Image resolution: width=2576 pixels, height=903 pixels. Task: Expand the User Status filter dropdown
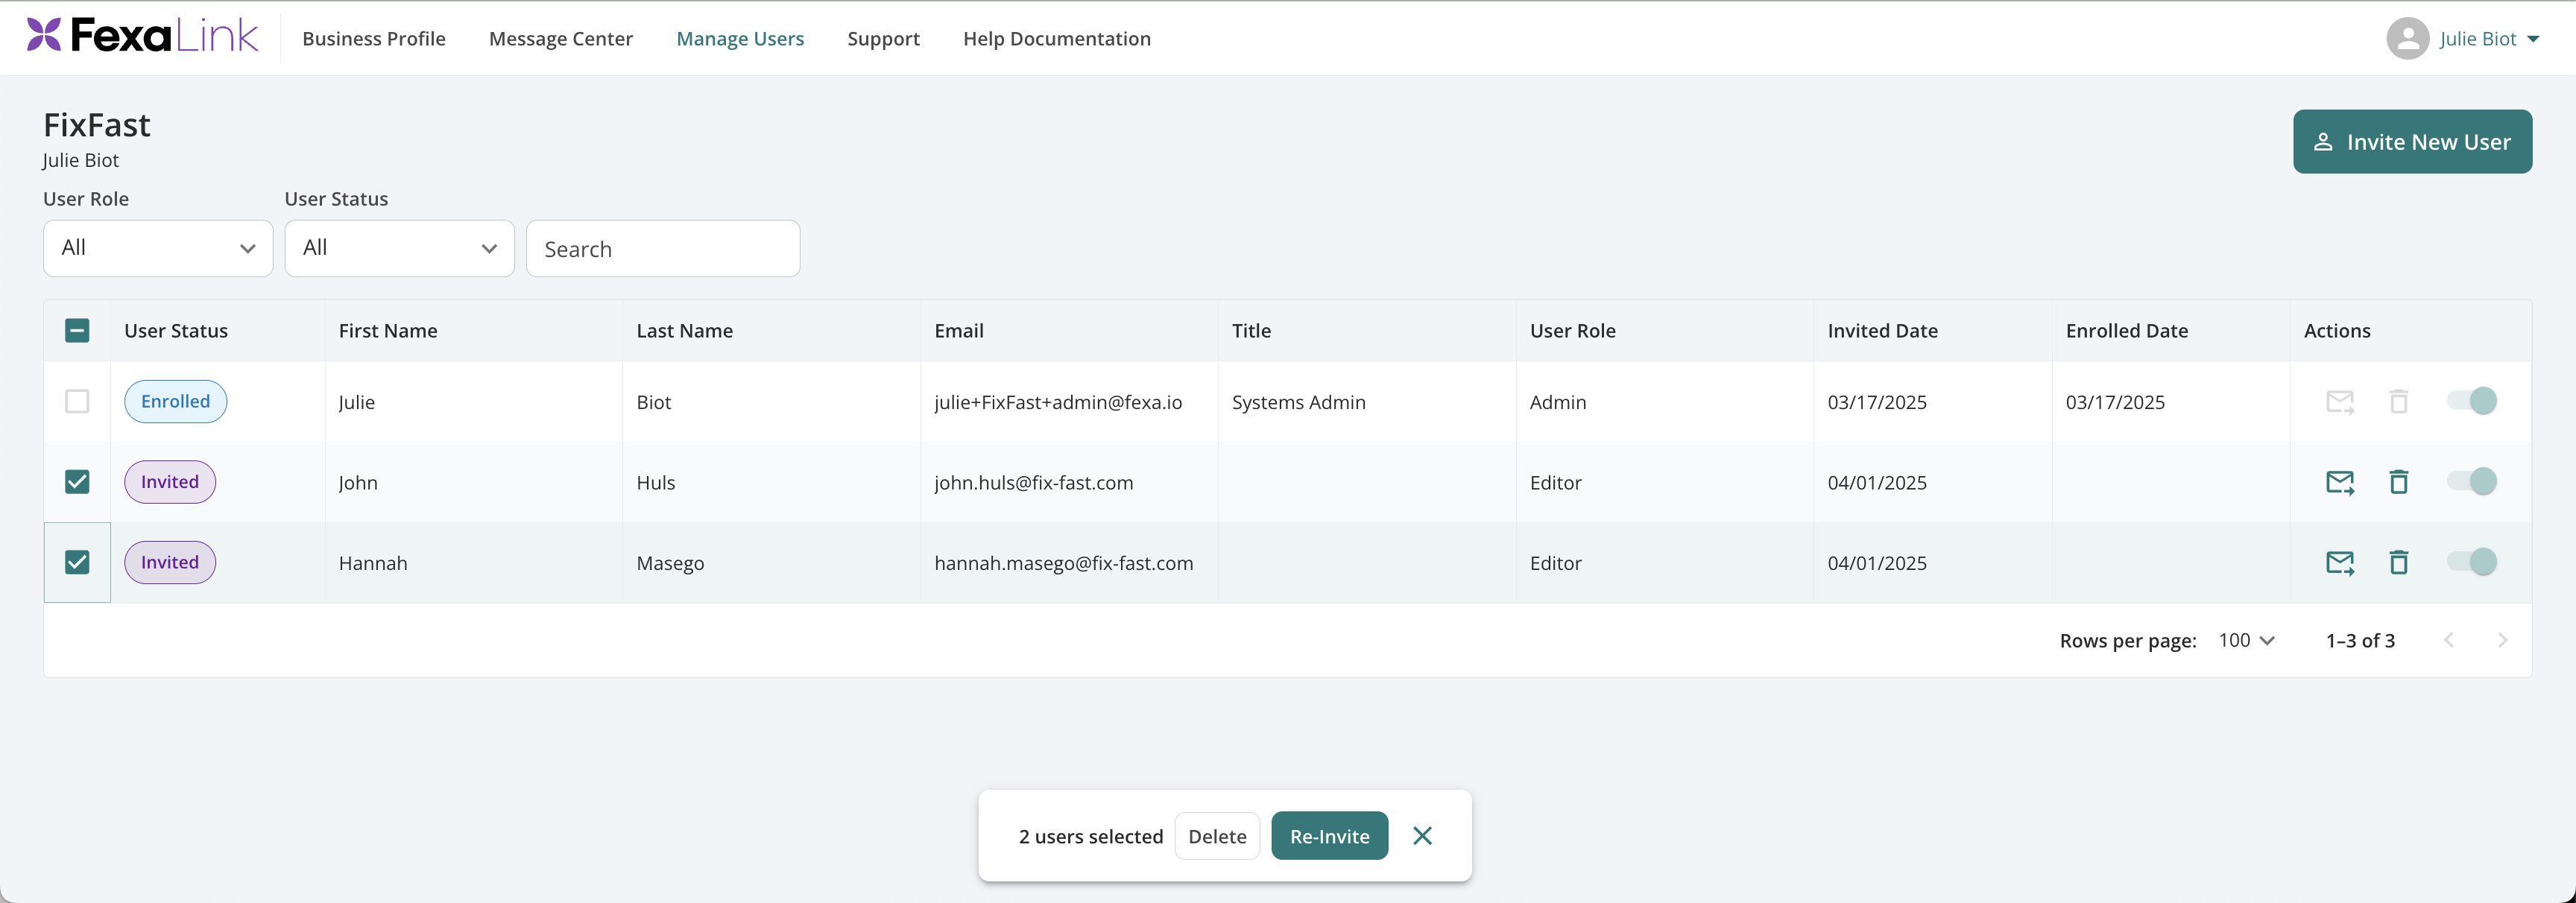coord(399,248)
